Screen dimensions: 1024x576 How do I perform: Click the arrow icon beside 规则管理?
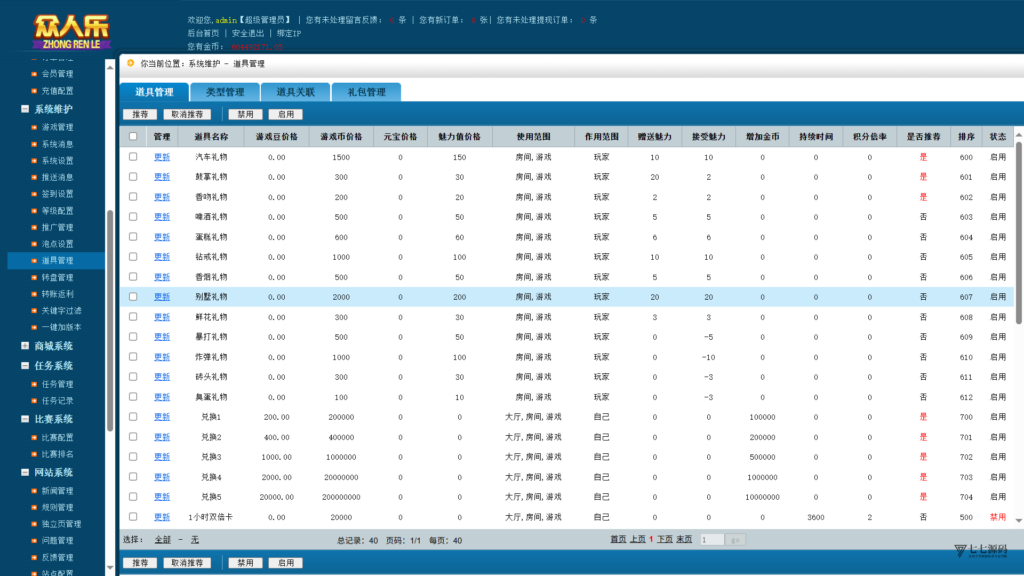tap(34, 507)
